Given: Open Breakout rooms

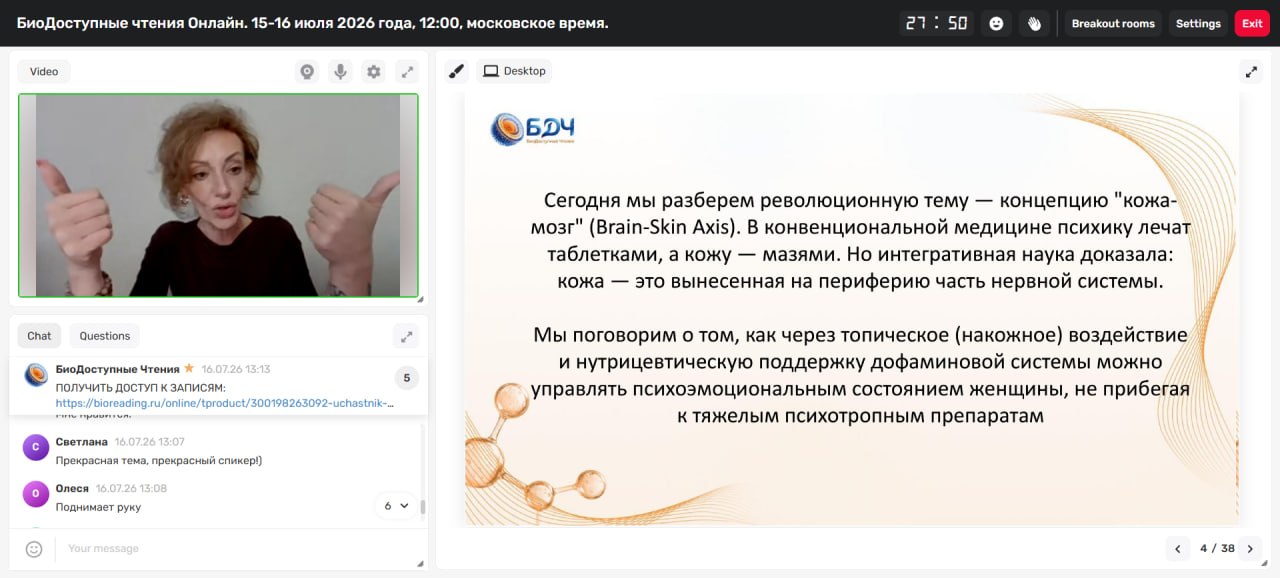Looking at the screenshot, I should (x=1113, y=23).
